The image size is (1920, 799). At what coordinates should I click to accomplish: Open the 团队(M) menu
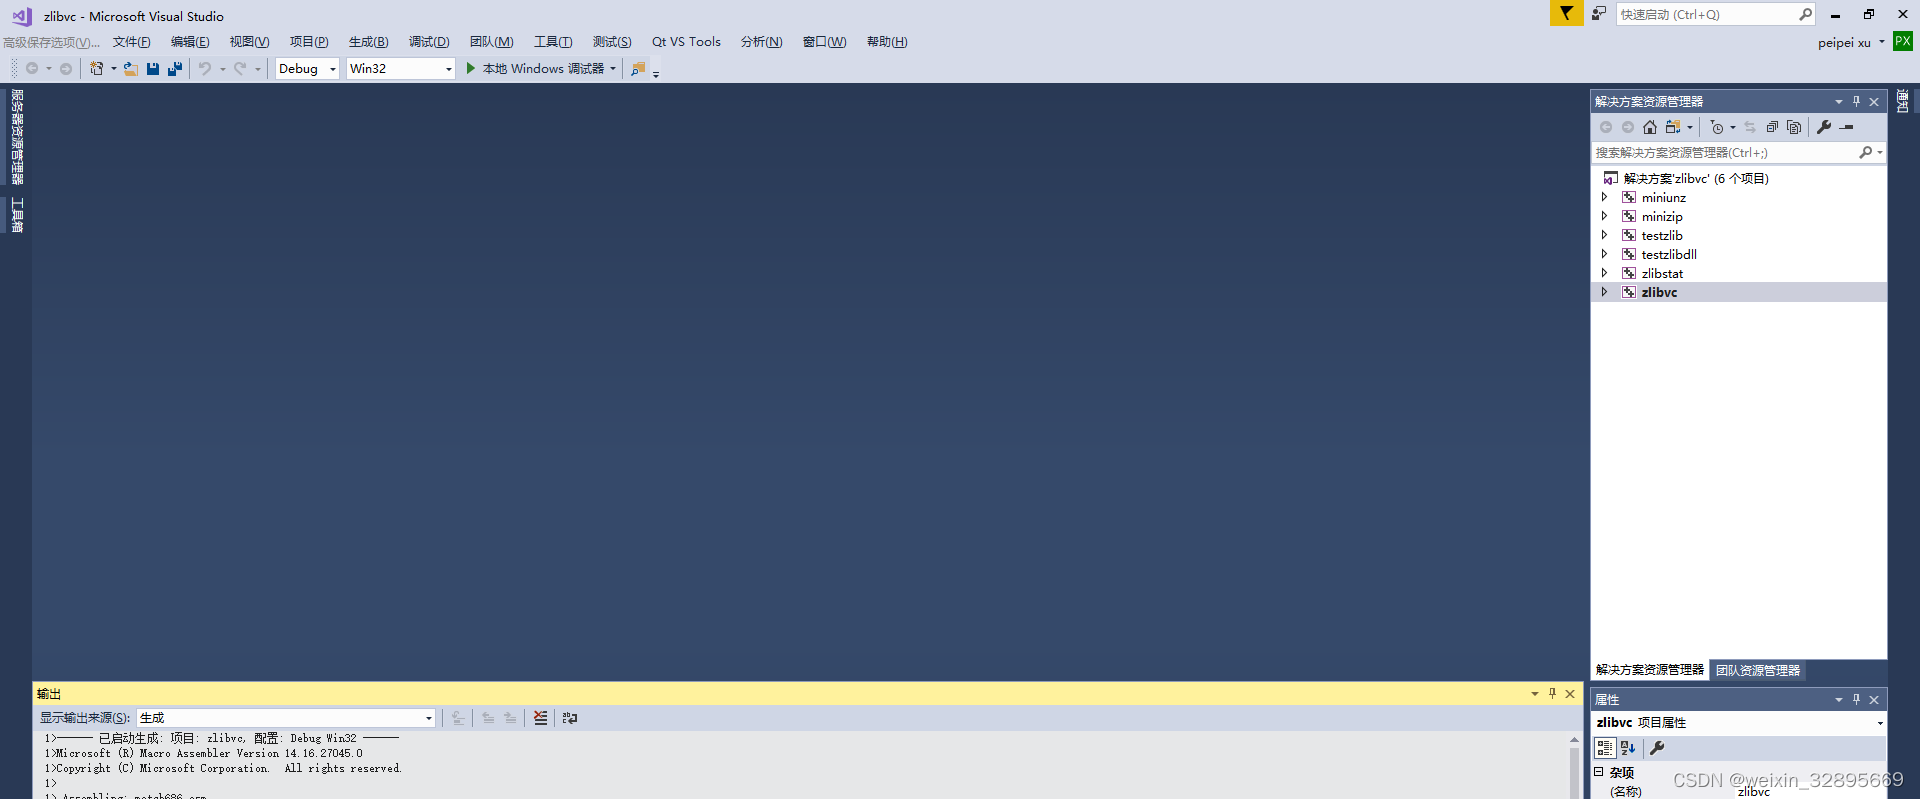(x=491, y=42)
